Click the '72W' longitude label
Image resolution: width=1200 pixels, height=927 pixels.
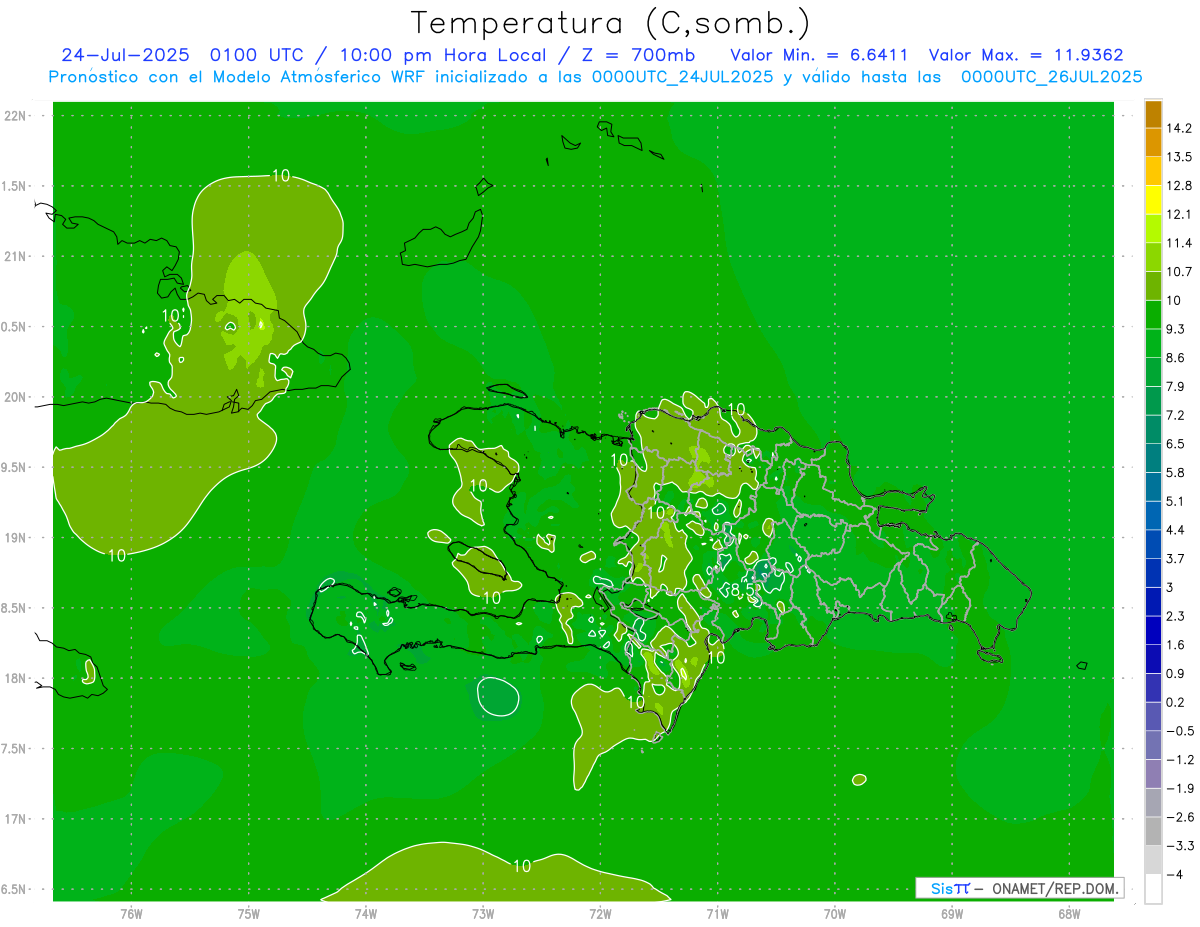[600, 914]
